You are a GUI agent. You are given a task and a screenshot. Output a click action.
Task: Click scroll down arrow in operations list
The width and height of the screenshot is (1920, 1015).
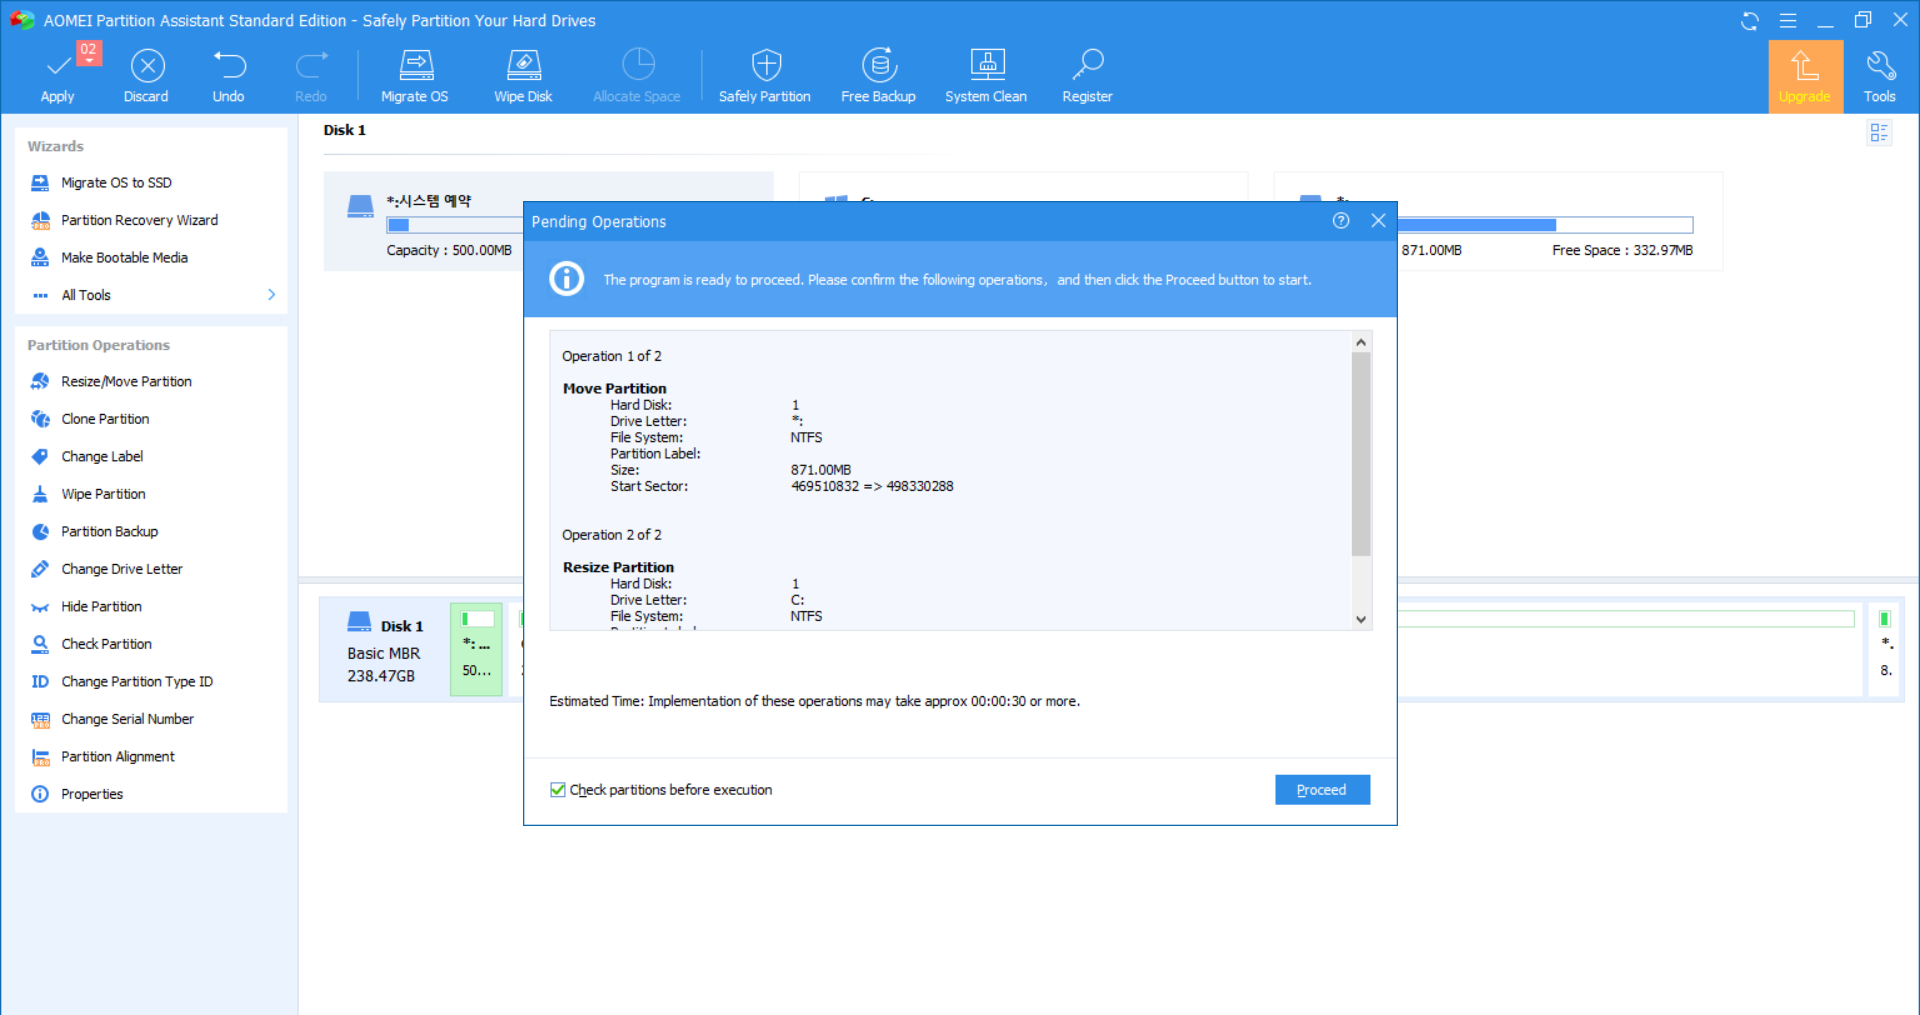pos(1361,619)
